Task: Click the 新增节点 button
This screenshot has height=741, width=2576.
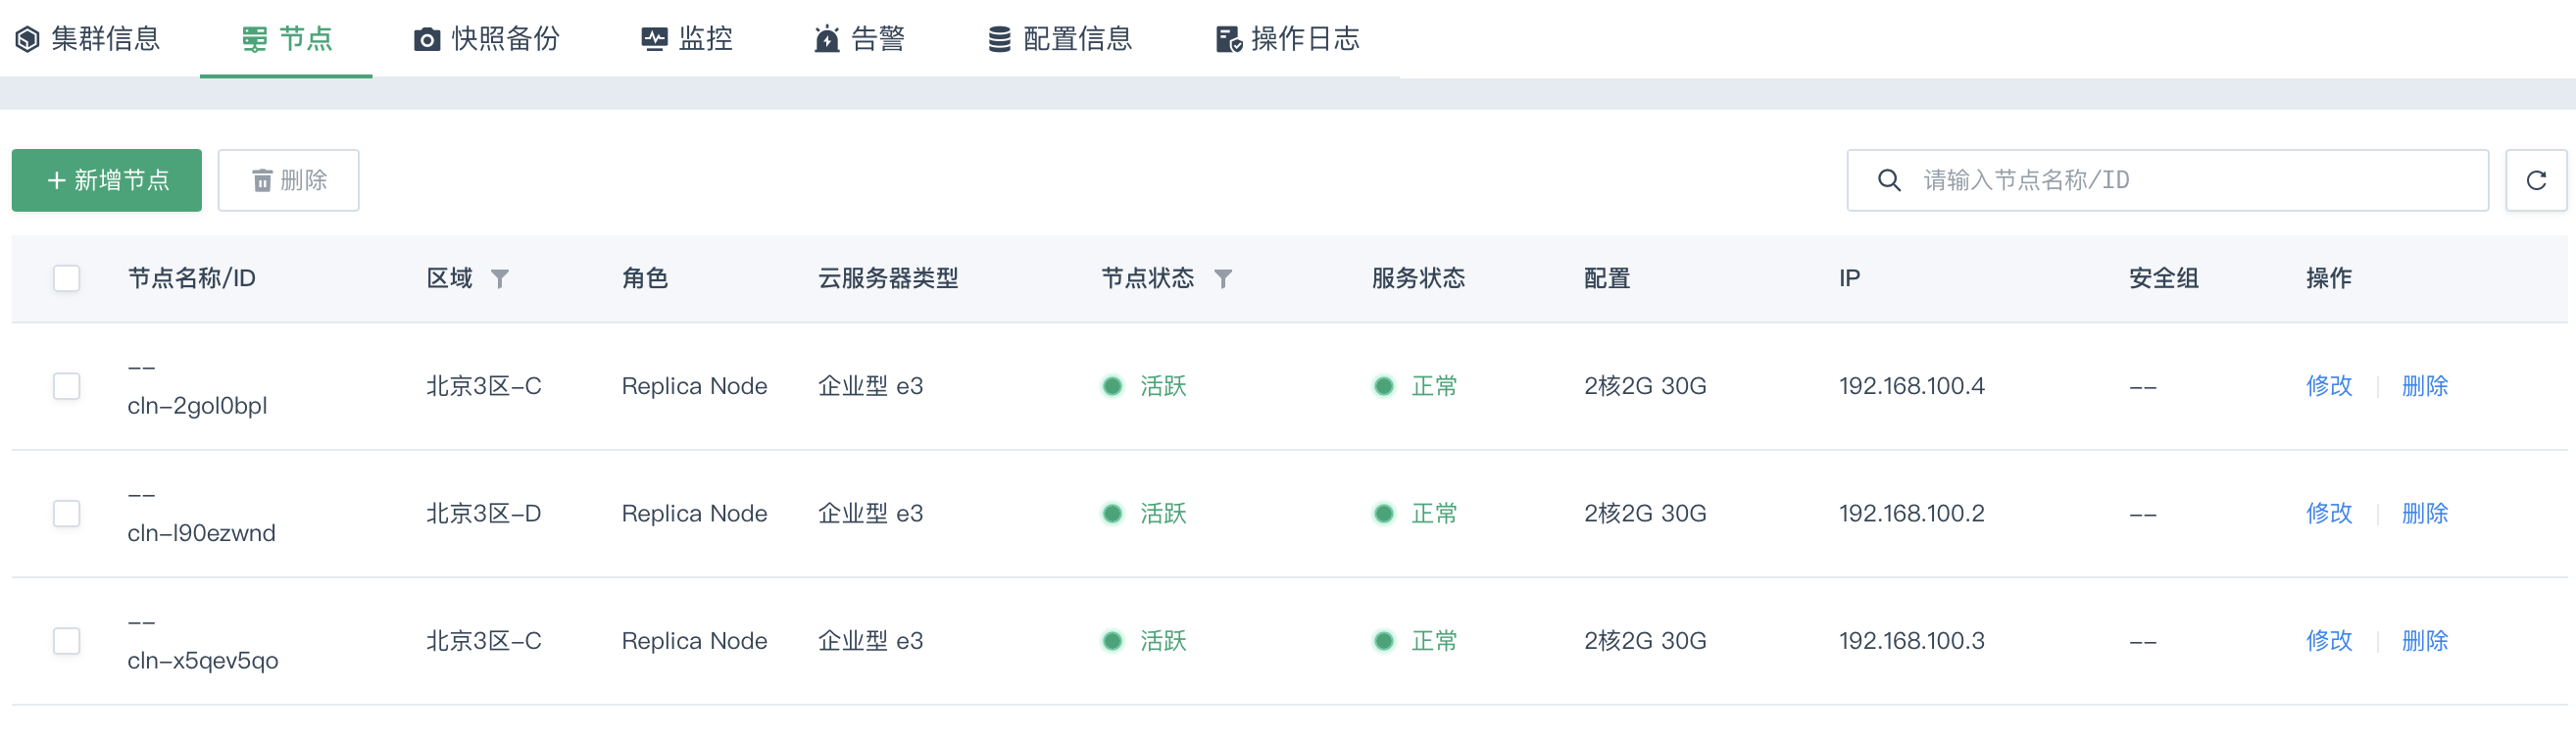Action: pyautogui.click(x=107, y=180)
